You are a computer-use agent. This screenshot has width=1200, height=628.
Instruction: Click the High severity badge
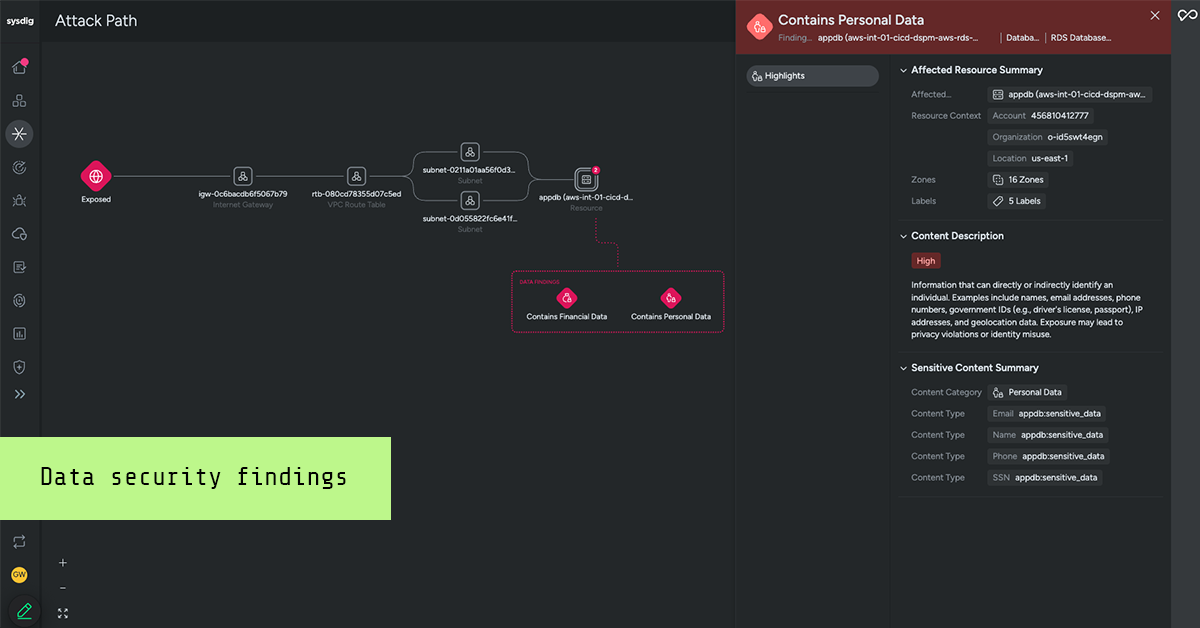pos(925,260)
